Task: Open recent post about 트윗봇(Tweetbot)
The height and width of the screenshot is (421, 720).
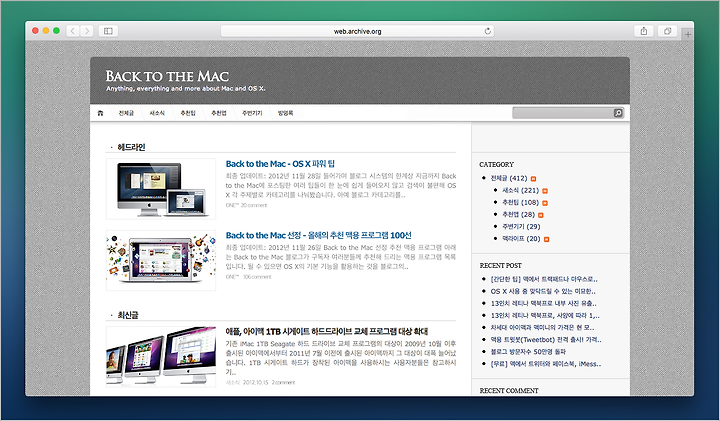Action: click(x=546, y=340)
